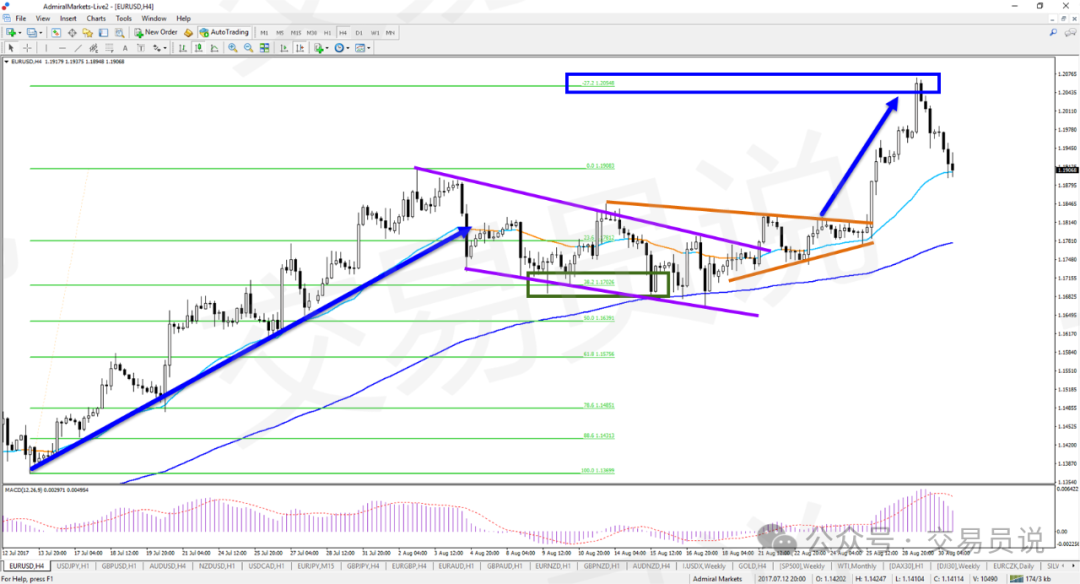The height and width of the screenshot is (584, 1080).
Task: Expand the Templates dropdown arrow
Action: (368, 48)
